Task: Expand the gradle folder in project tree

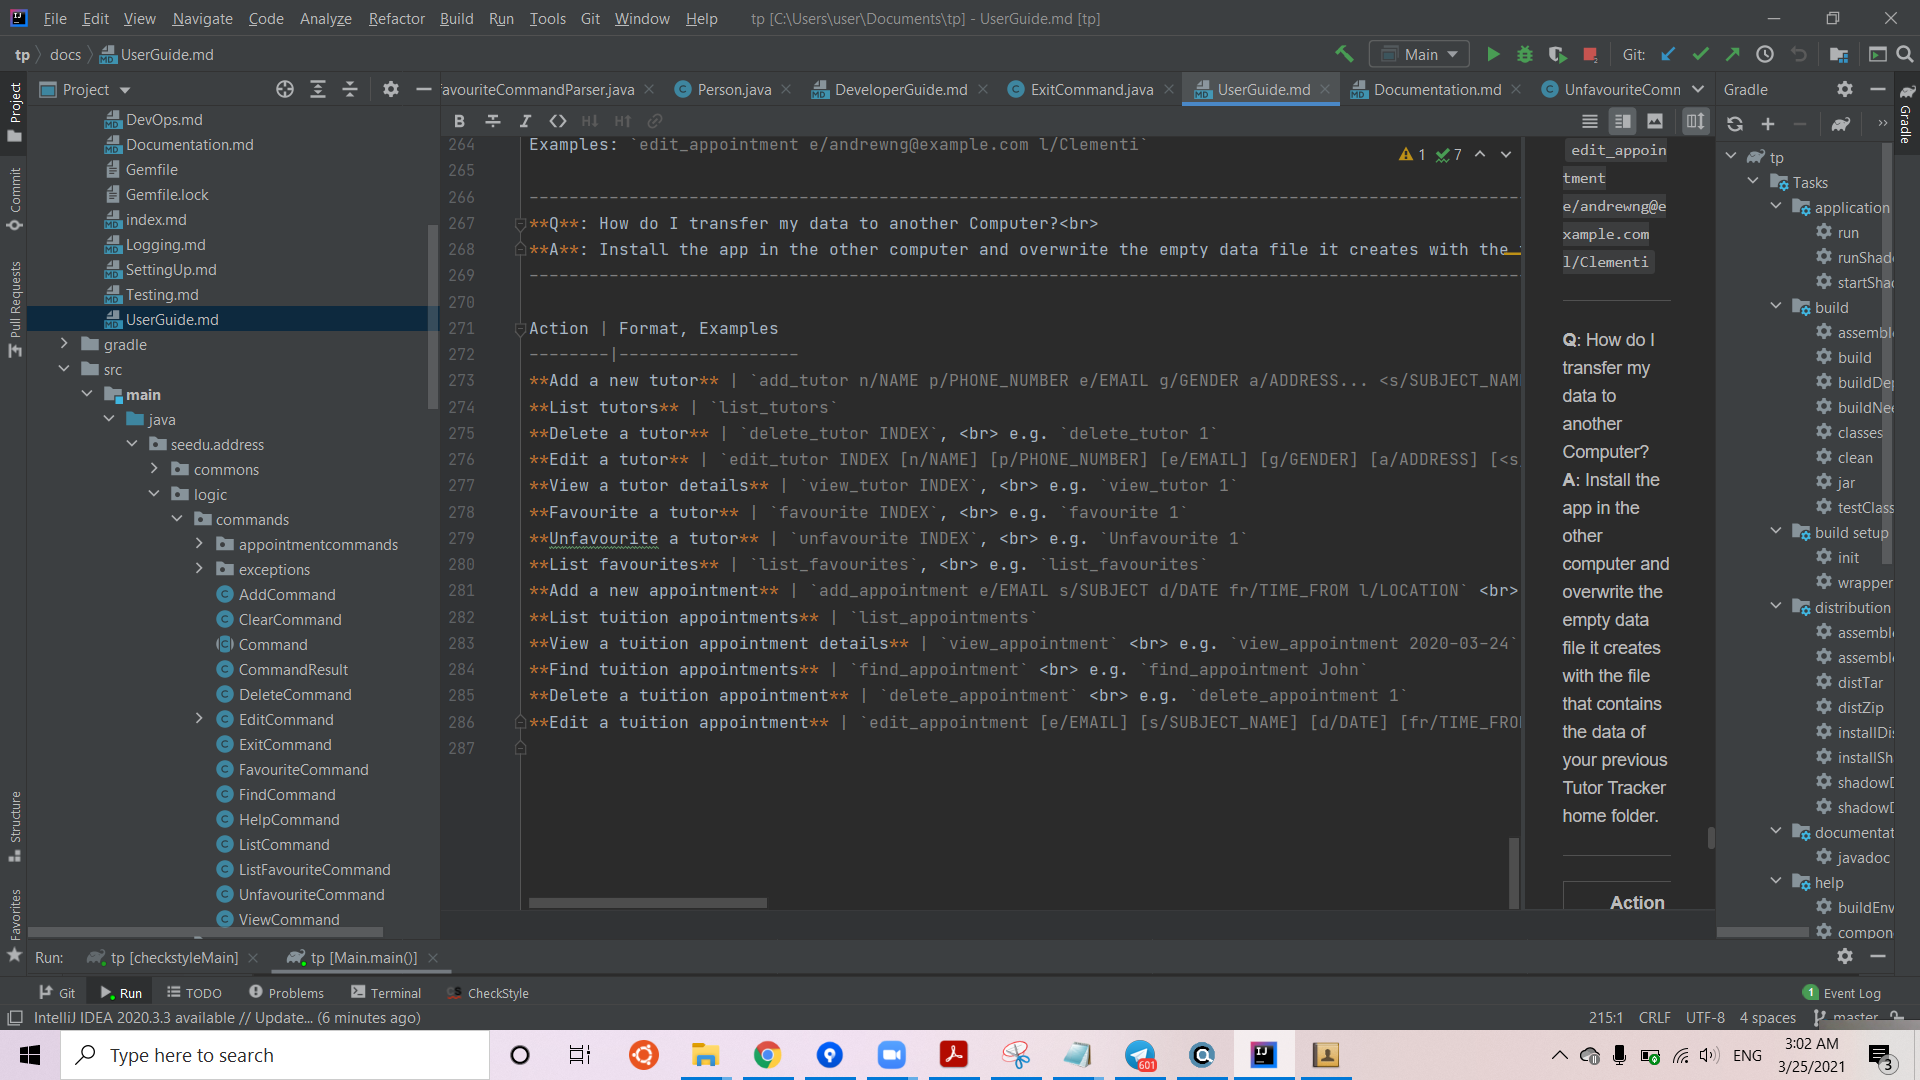Action: point(65,344)
